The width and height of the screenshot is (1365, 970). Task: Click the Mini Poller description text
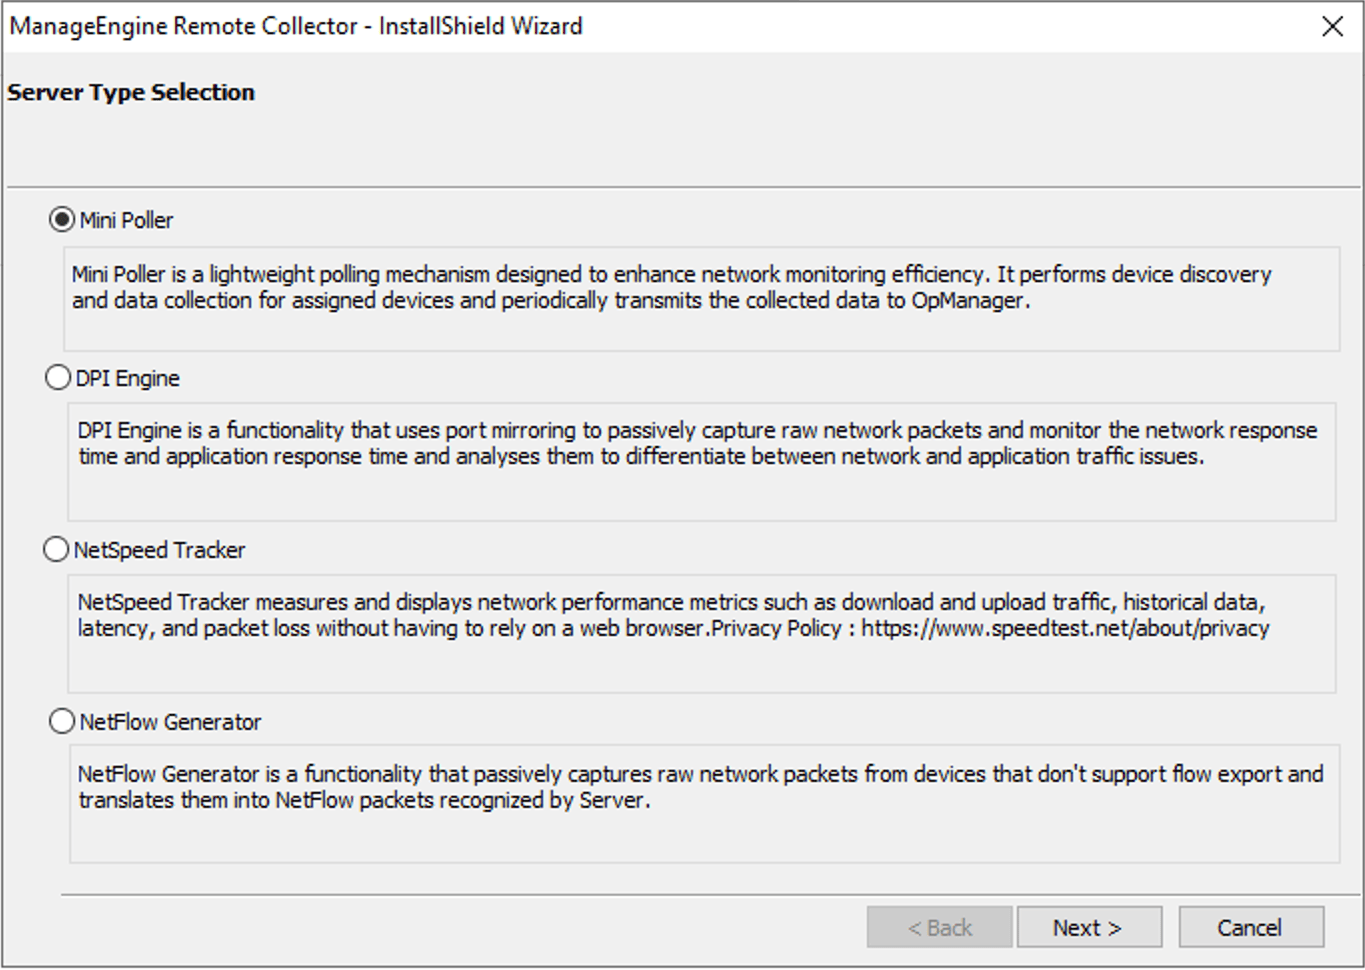[670, 288]
